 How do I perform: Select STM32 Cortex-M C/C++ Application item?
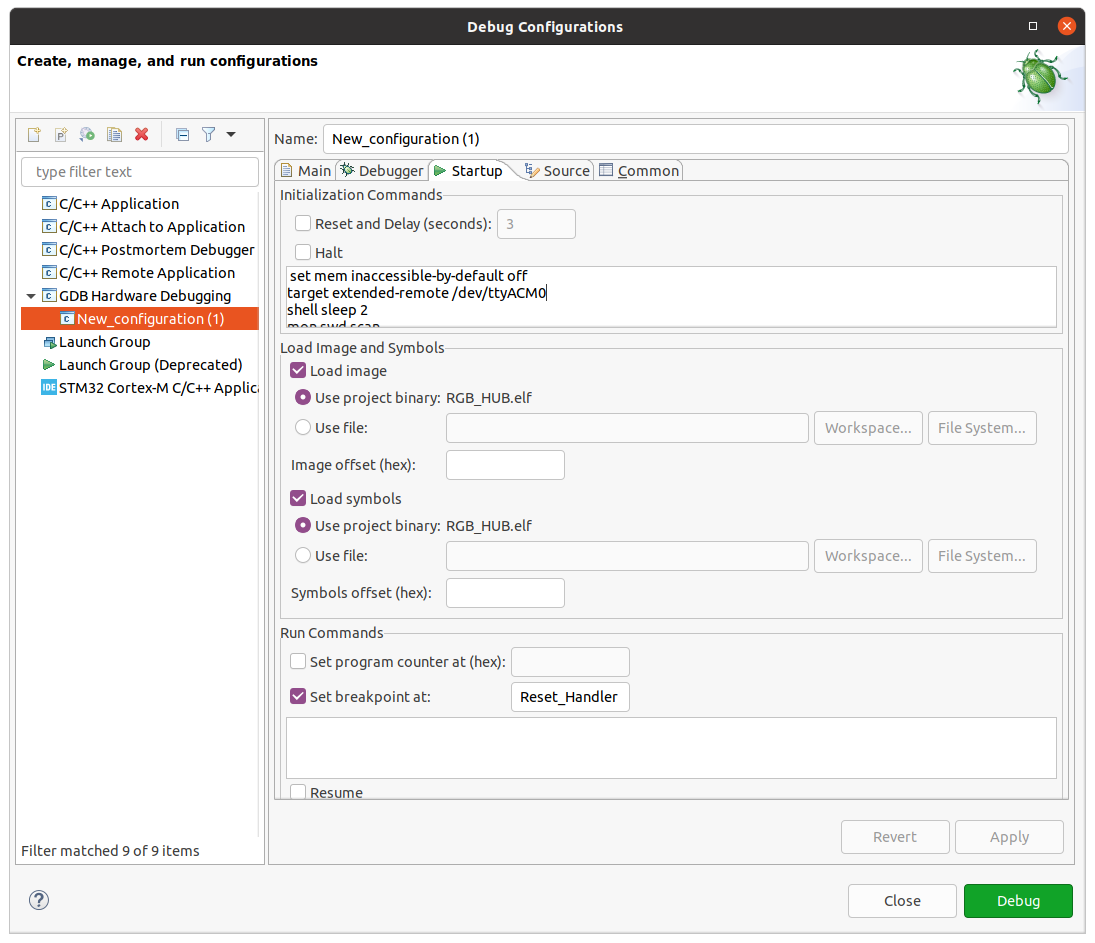[150, 388]
